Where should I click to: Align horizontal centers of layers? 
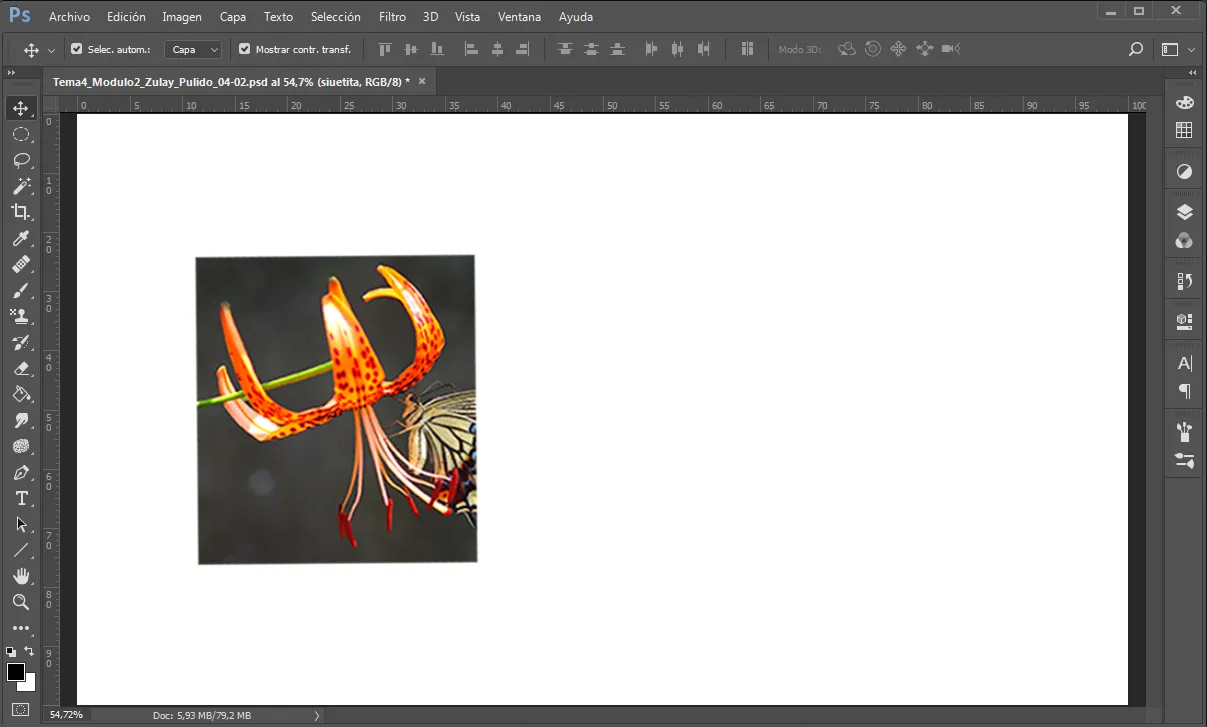tap(497, 49)
